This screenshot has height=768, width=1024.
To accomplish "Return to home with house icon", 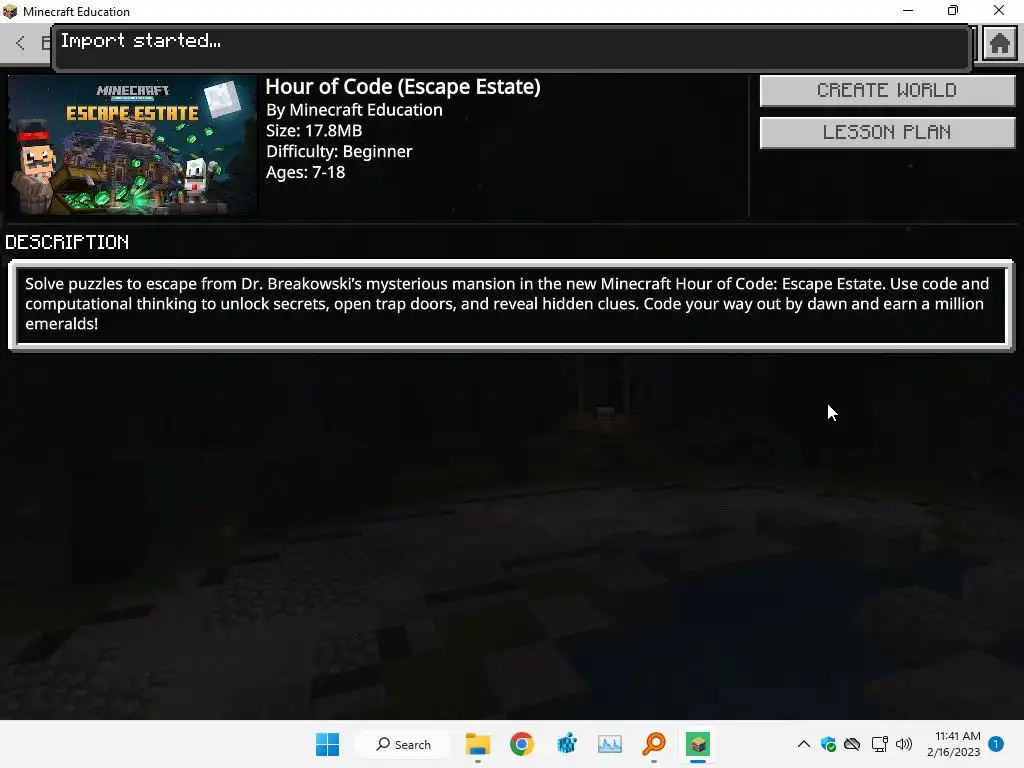I will pos(1000,44).
